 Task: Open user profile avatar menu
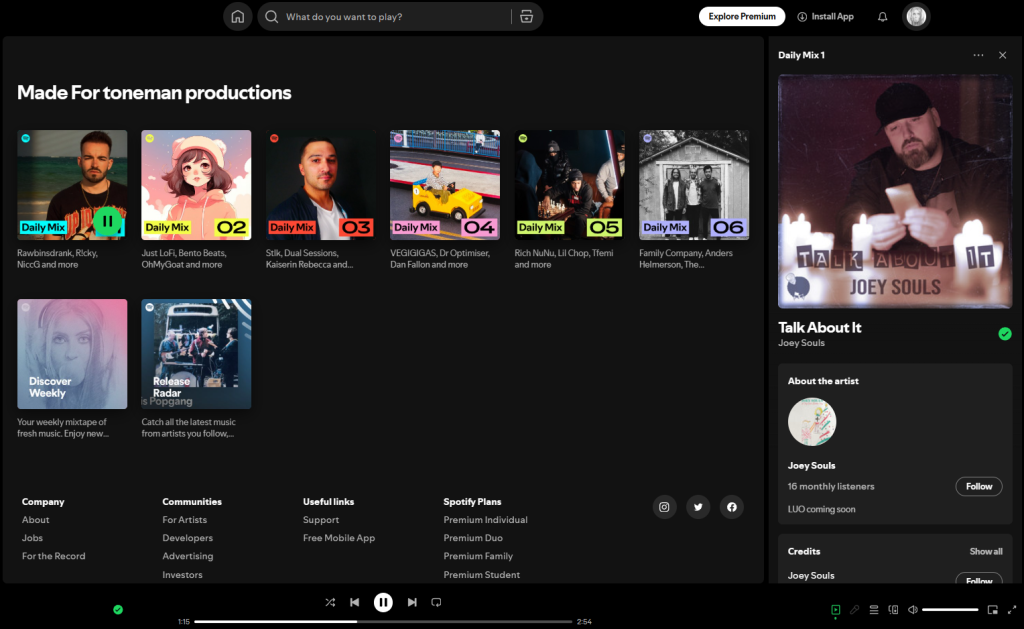[916, 16]
